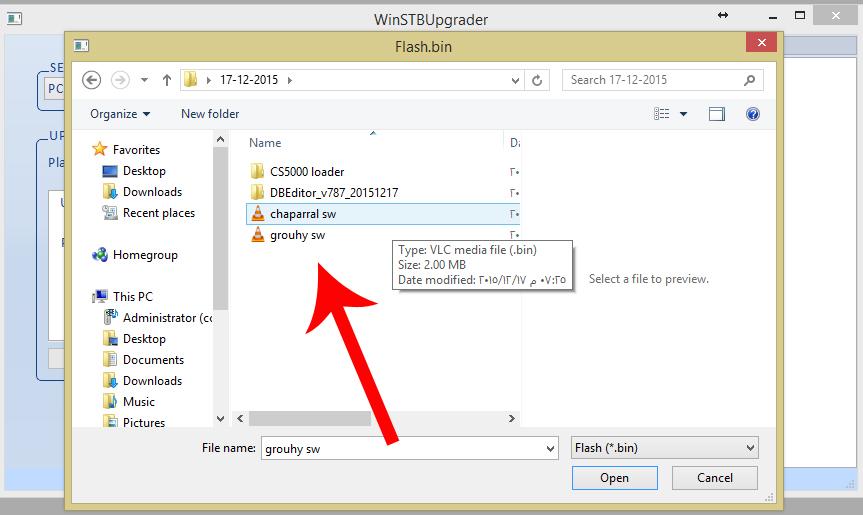Viewport: 863px width, 515px height.
Task: Open the Organize menu
Action: pos(120,114)
